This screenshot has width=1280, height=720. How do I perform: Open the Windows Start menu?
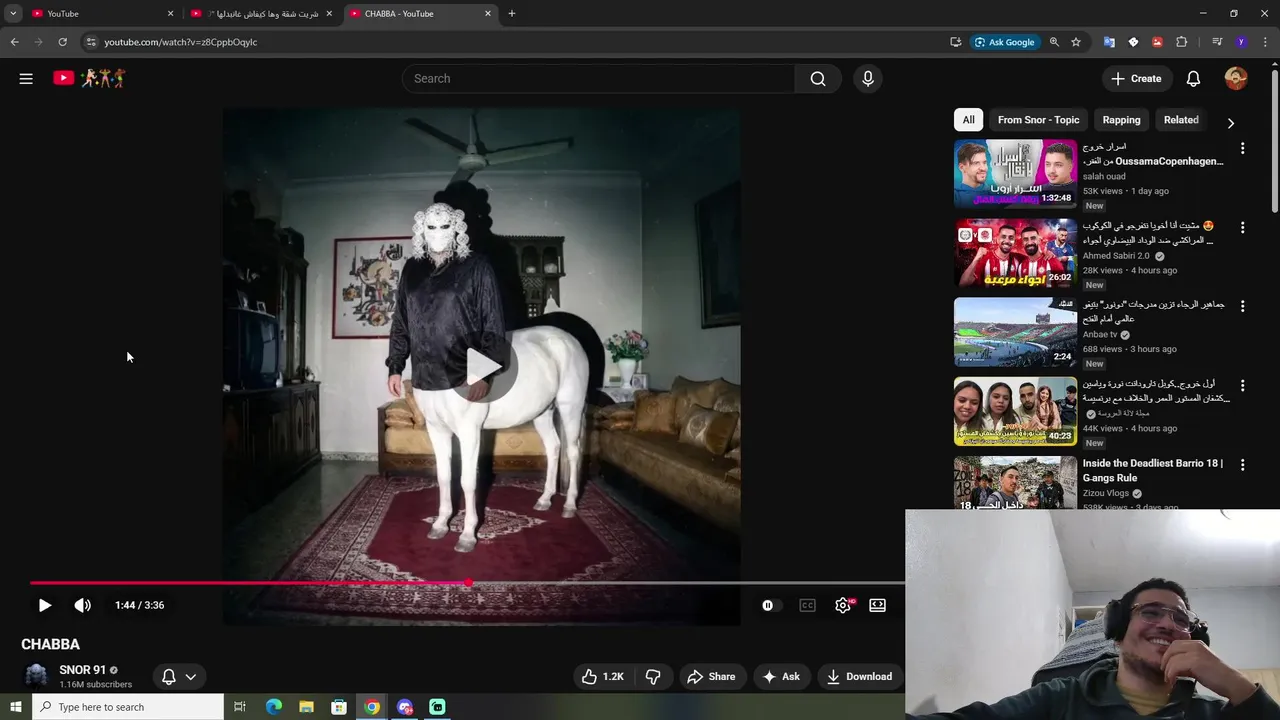click(x=15, y=707)
